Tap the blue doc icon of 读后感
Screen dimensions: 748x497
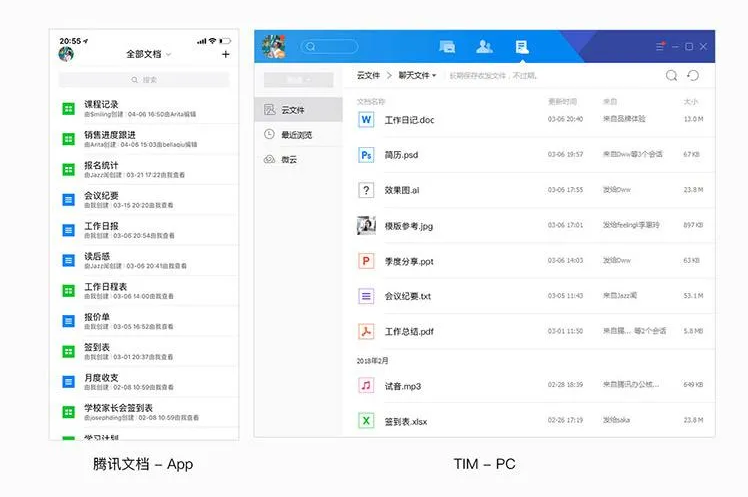tap(69, 260)
